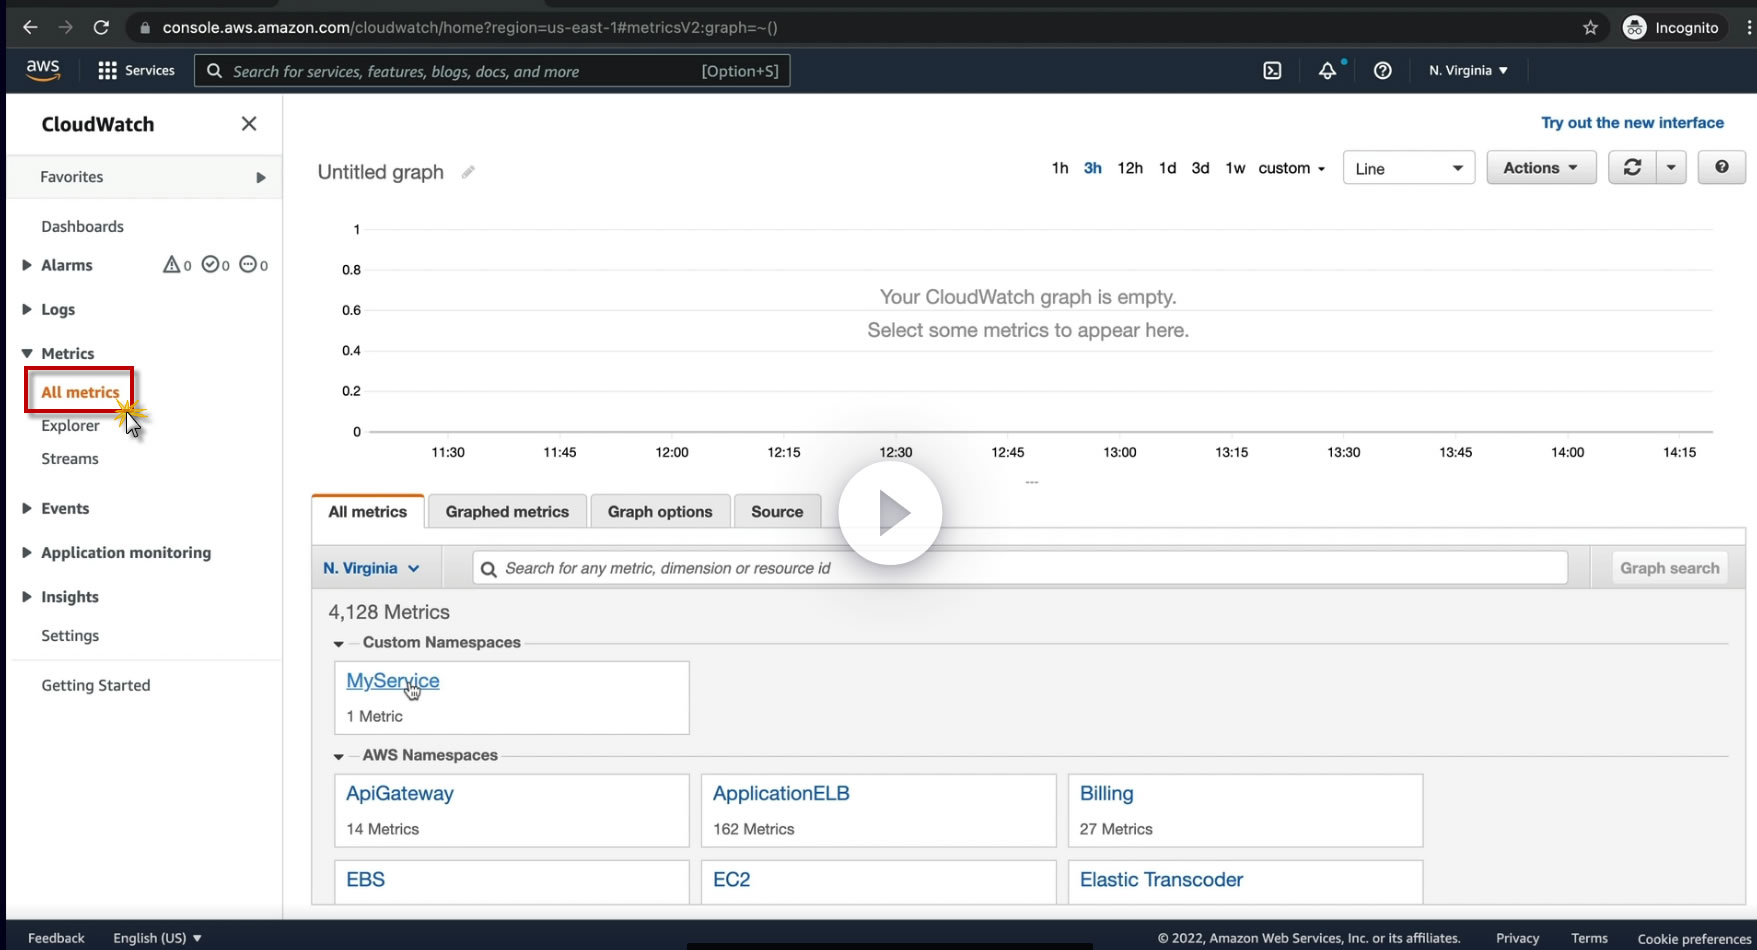Open Streams under Metrics

[70, 458]
